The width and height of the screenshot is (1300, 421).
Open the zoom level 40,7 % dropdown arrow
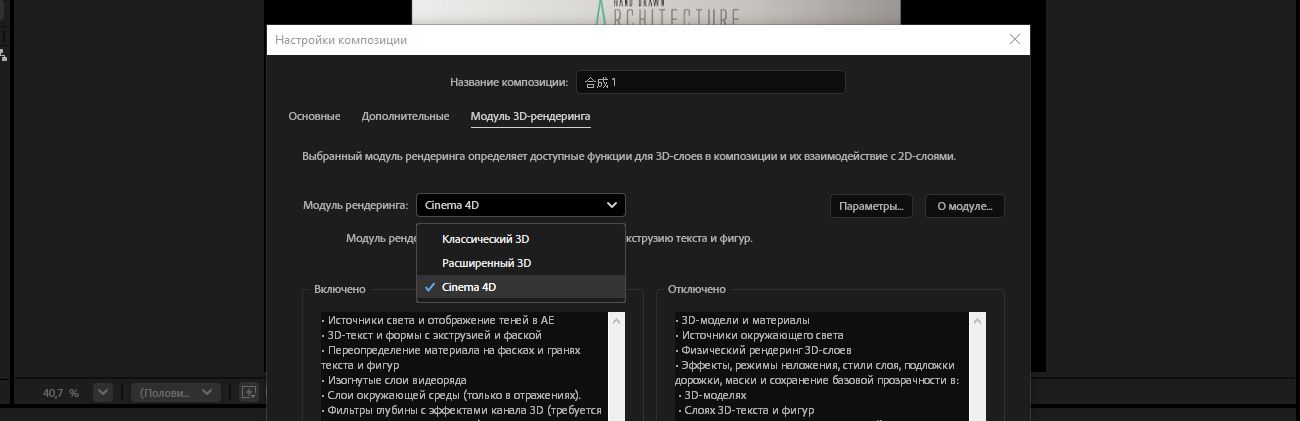coord(102,393)
